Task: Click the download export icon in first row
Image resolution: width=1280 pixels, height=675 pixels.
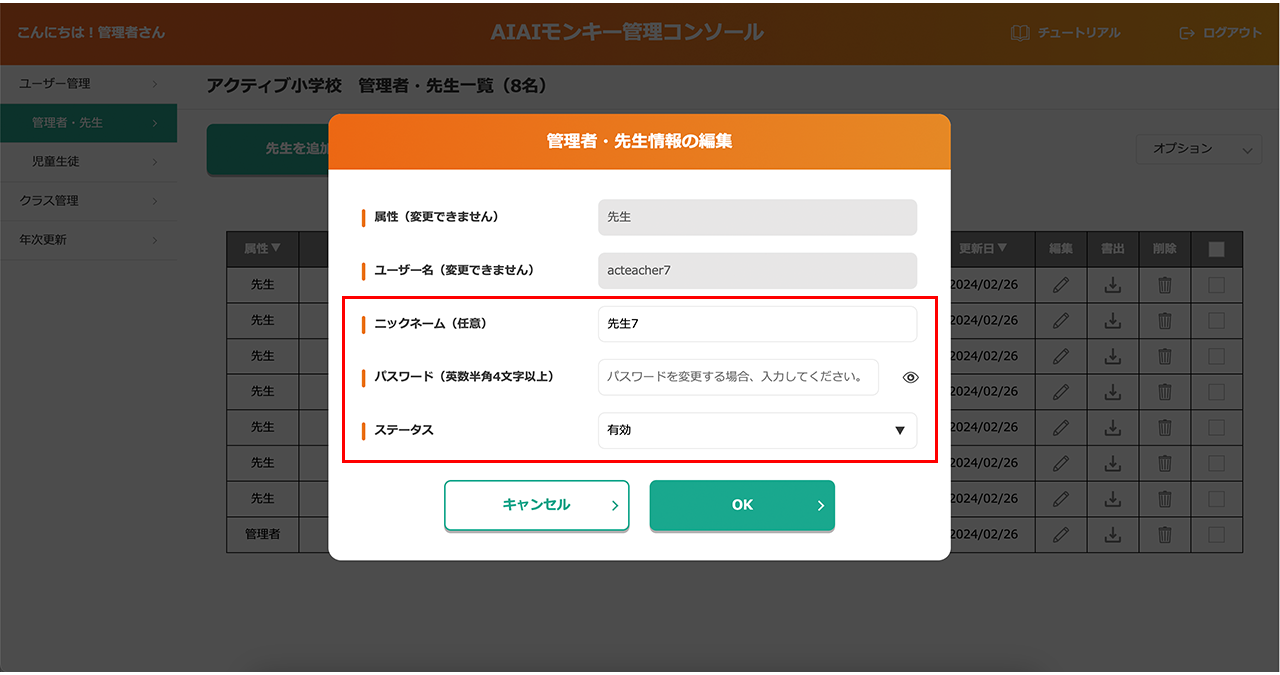Action: 1112,285
